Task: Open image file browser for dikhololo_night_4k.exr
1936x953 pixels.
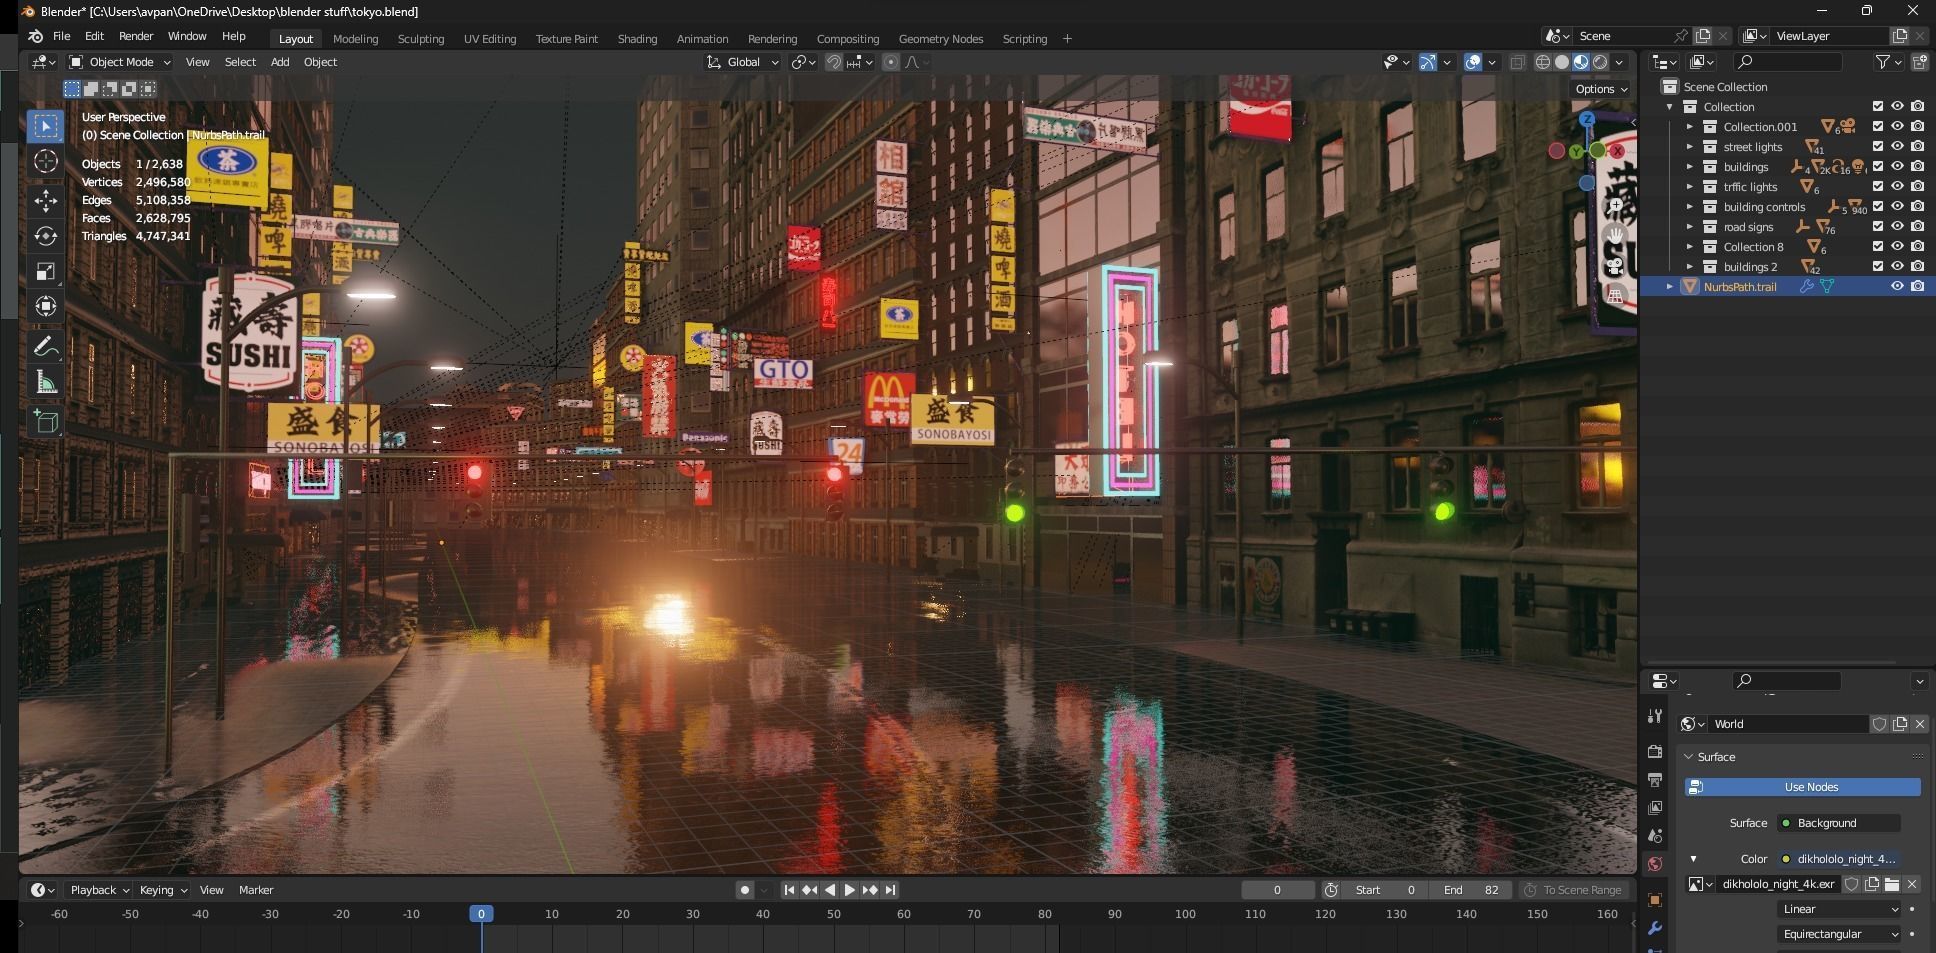Action: [x=1892, y=884]
